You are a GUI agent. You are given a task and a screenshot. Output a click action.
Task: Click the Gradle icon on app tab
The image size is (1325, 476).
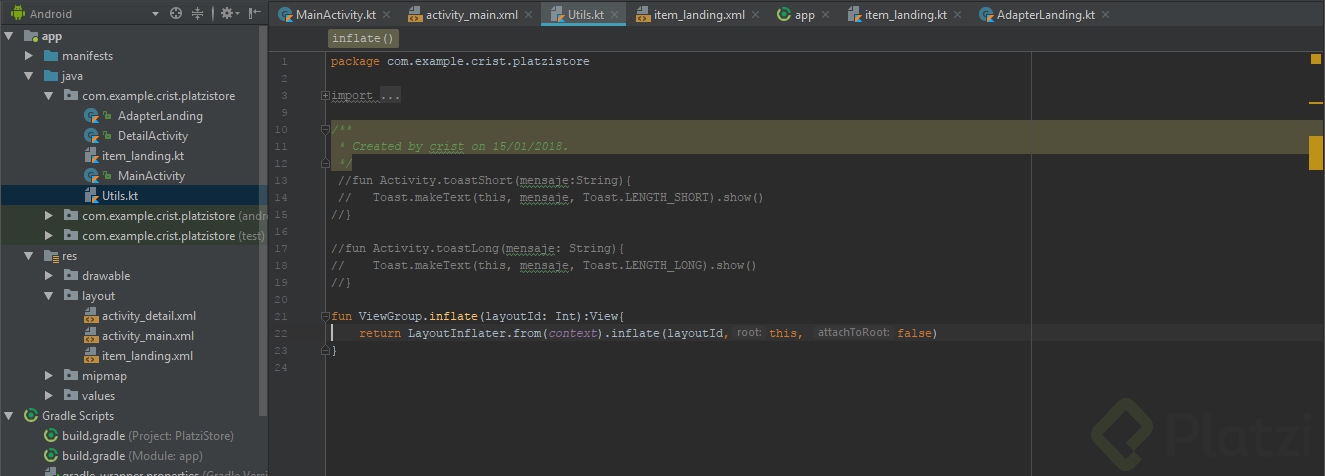pos(784,15)
